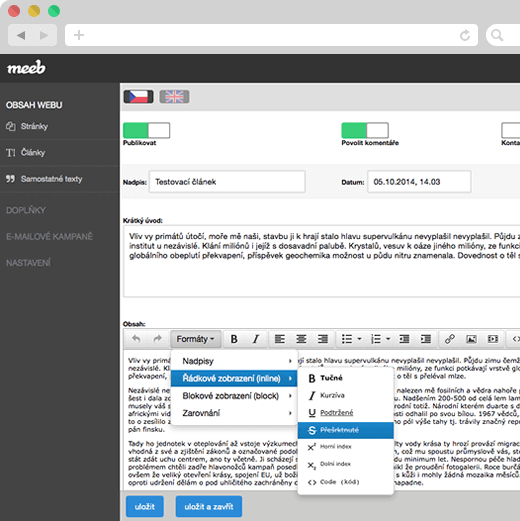Expand the bullet list style arrow

point(359,339)
